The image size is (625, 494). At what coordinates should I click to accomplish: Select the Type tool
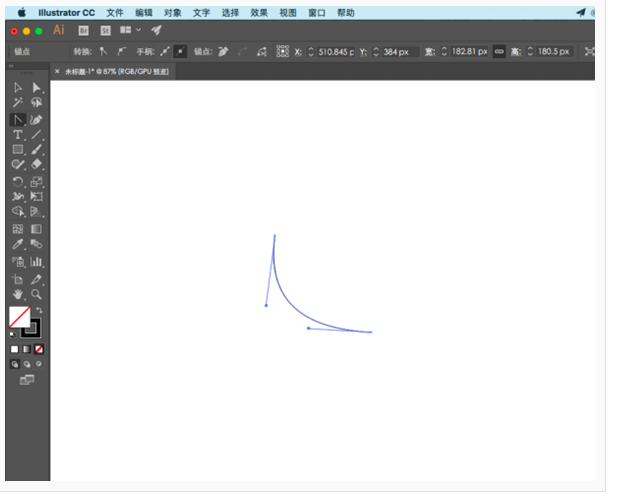click(x=17, y=134)
